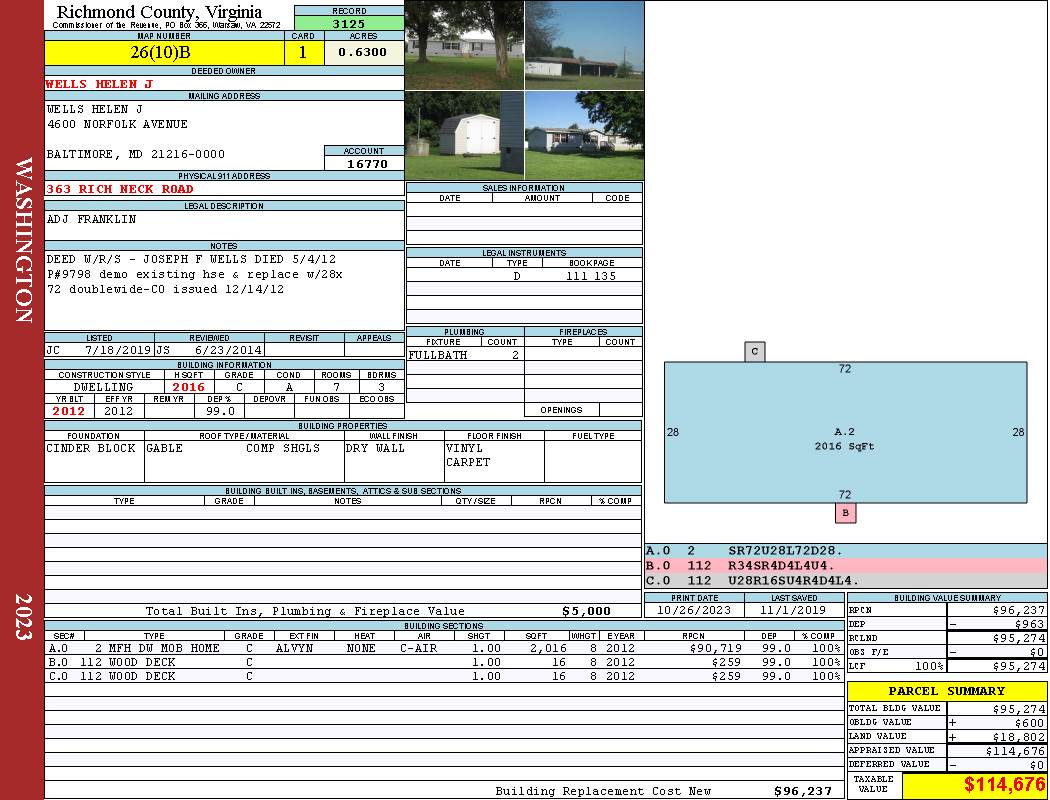Select the top-right carport photo

pos(584,45)
